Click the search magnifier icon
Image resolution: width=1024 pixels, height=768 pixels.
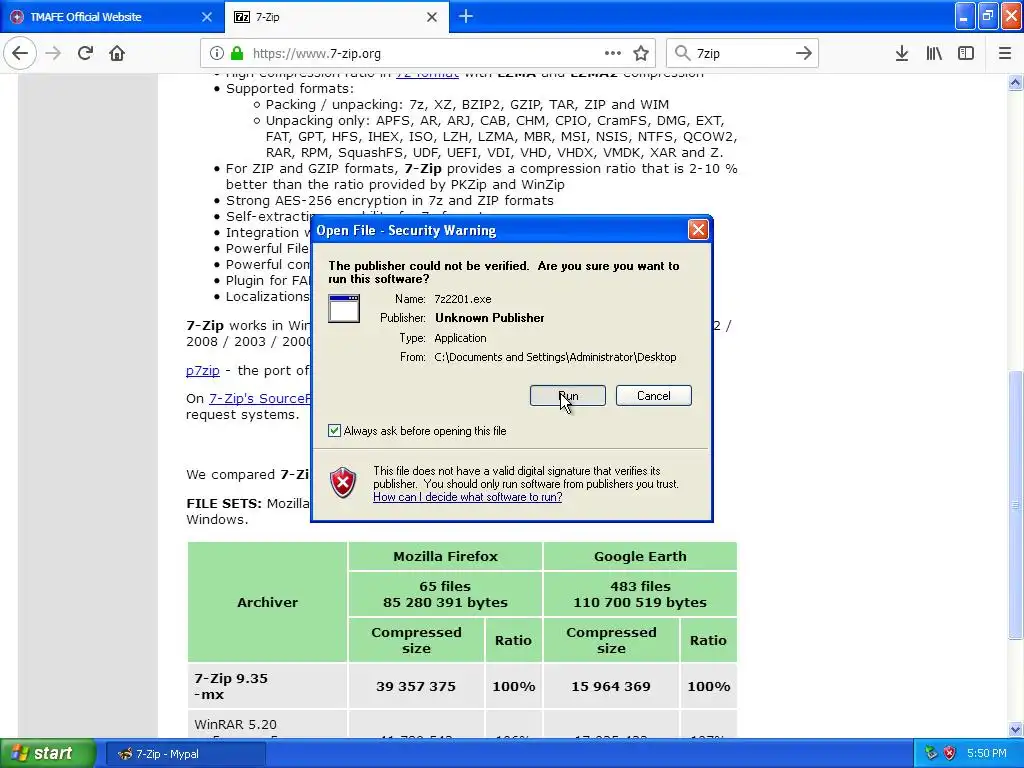point(682,53)
